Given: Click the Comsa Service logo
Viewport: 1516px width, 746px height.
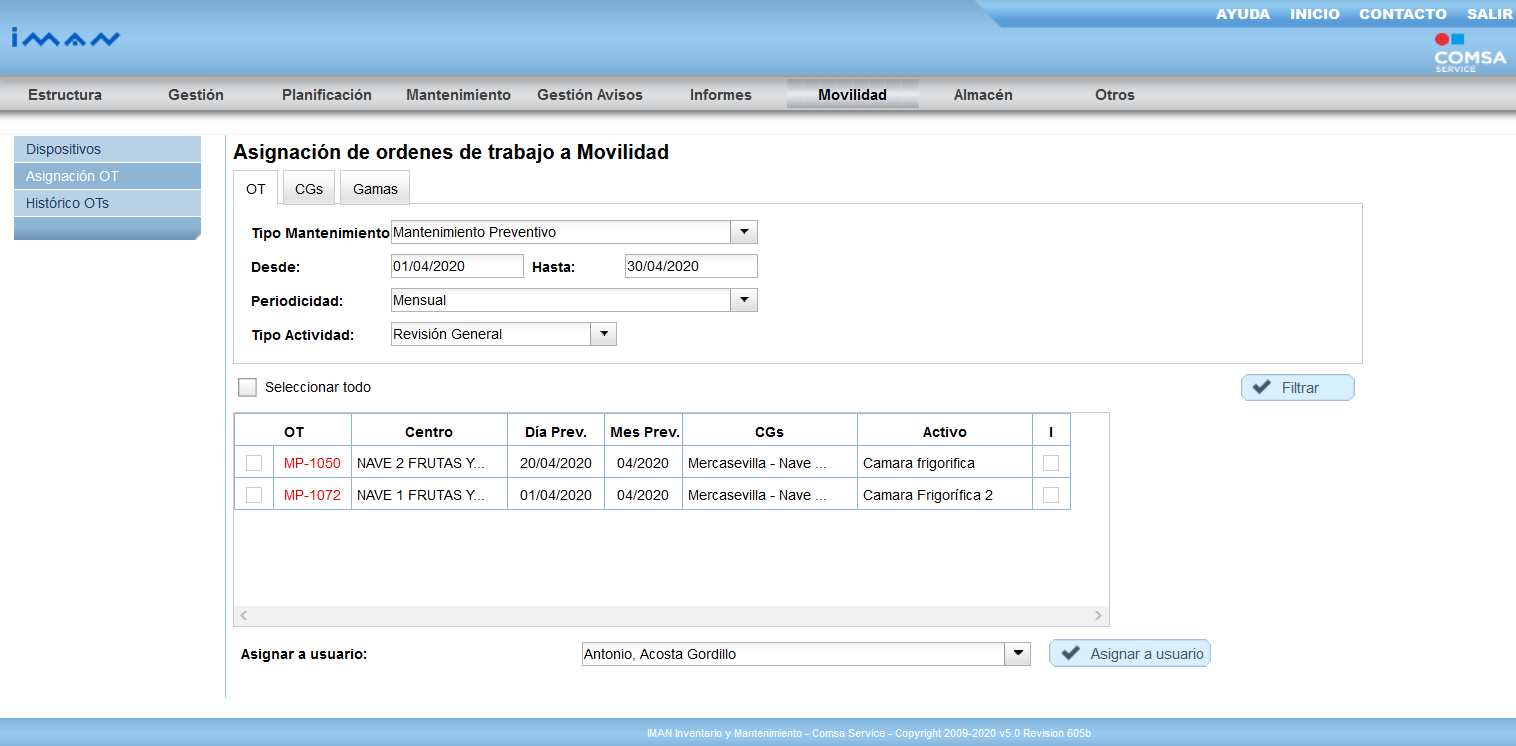Looking at the screenshot, I should point(1469,53).
